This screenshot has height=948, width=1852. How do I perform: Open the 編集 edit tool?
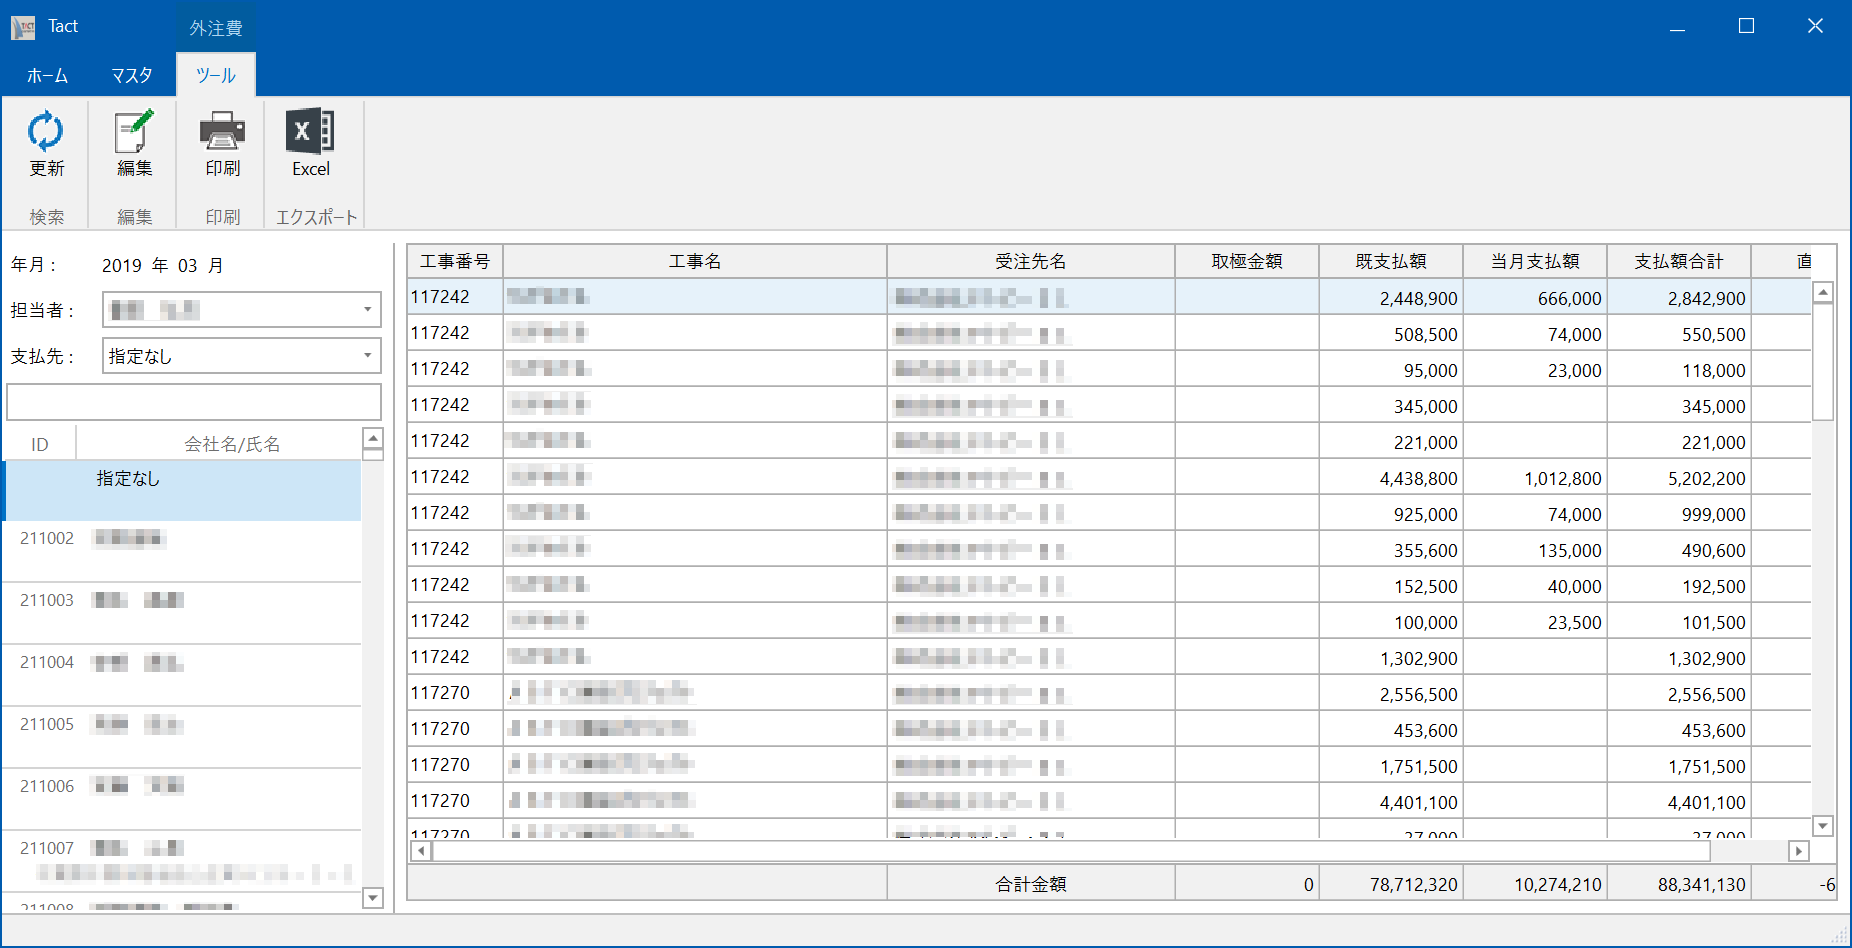click(134, 133)
